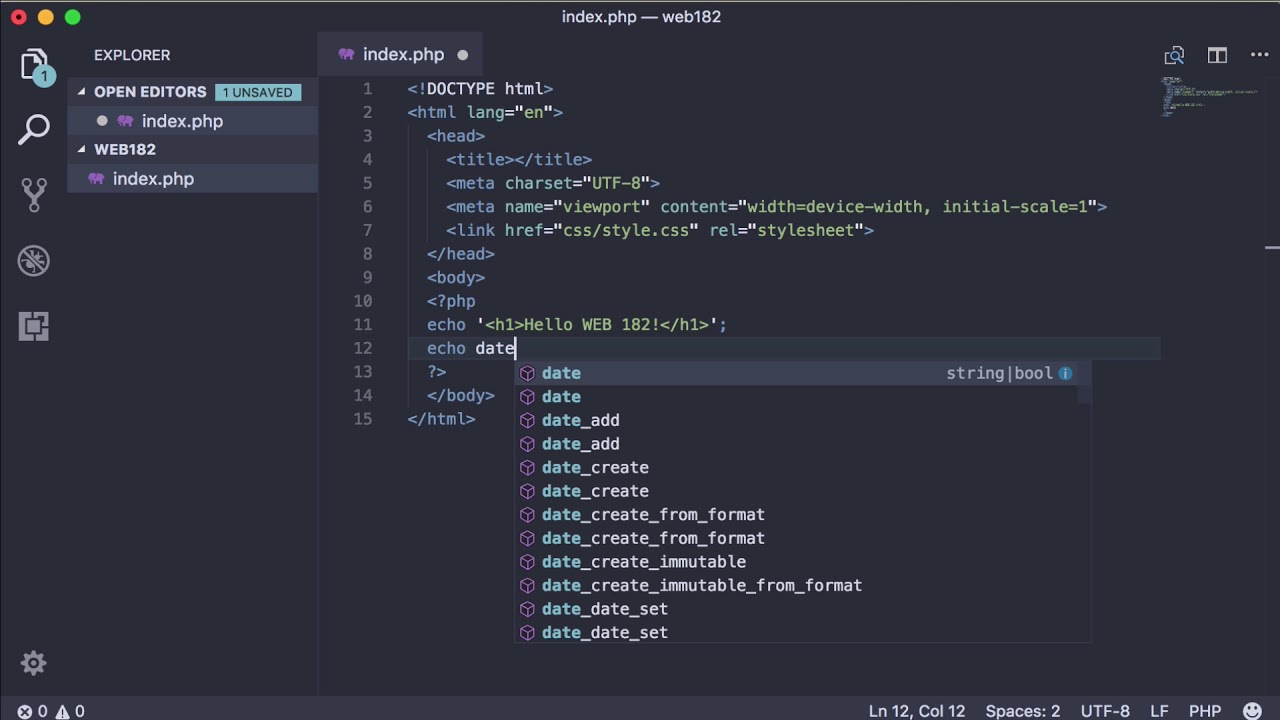Click the Hello WEB 182 echo line
This screenshot has height=720, width=1280.
(577, 325)
